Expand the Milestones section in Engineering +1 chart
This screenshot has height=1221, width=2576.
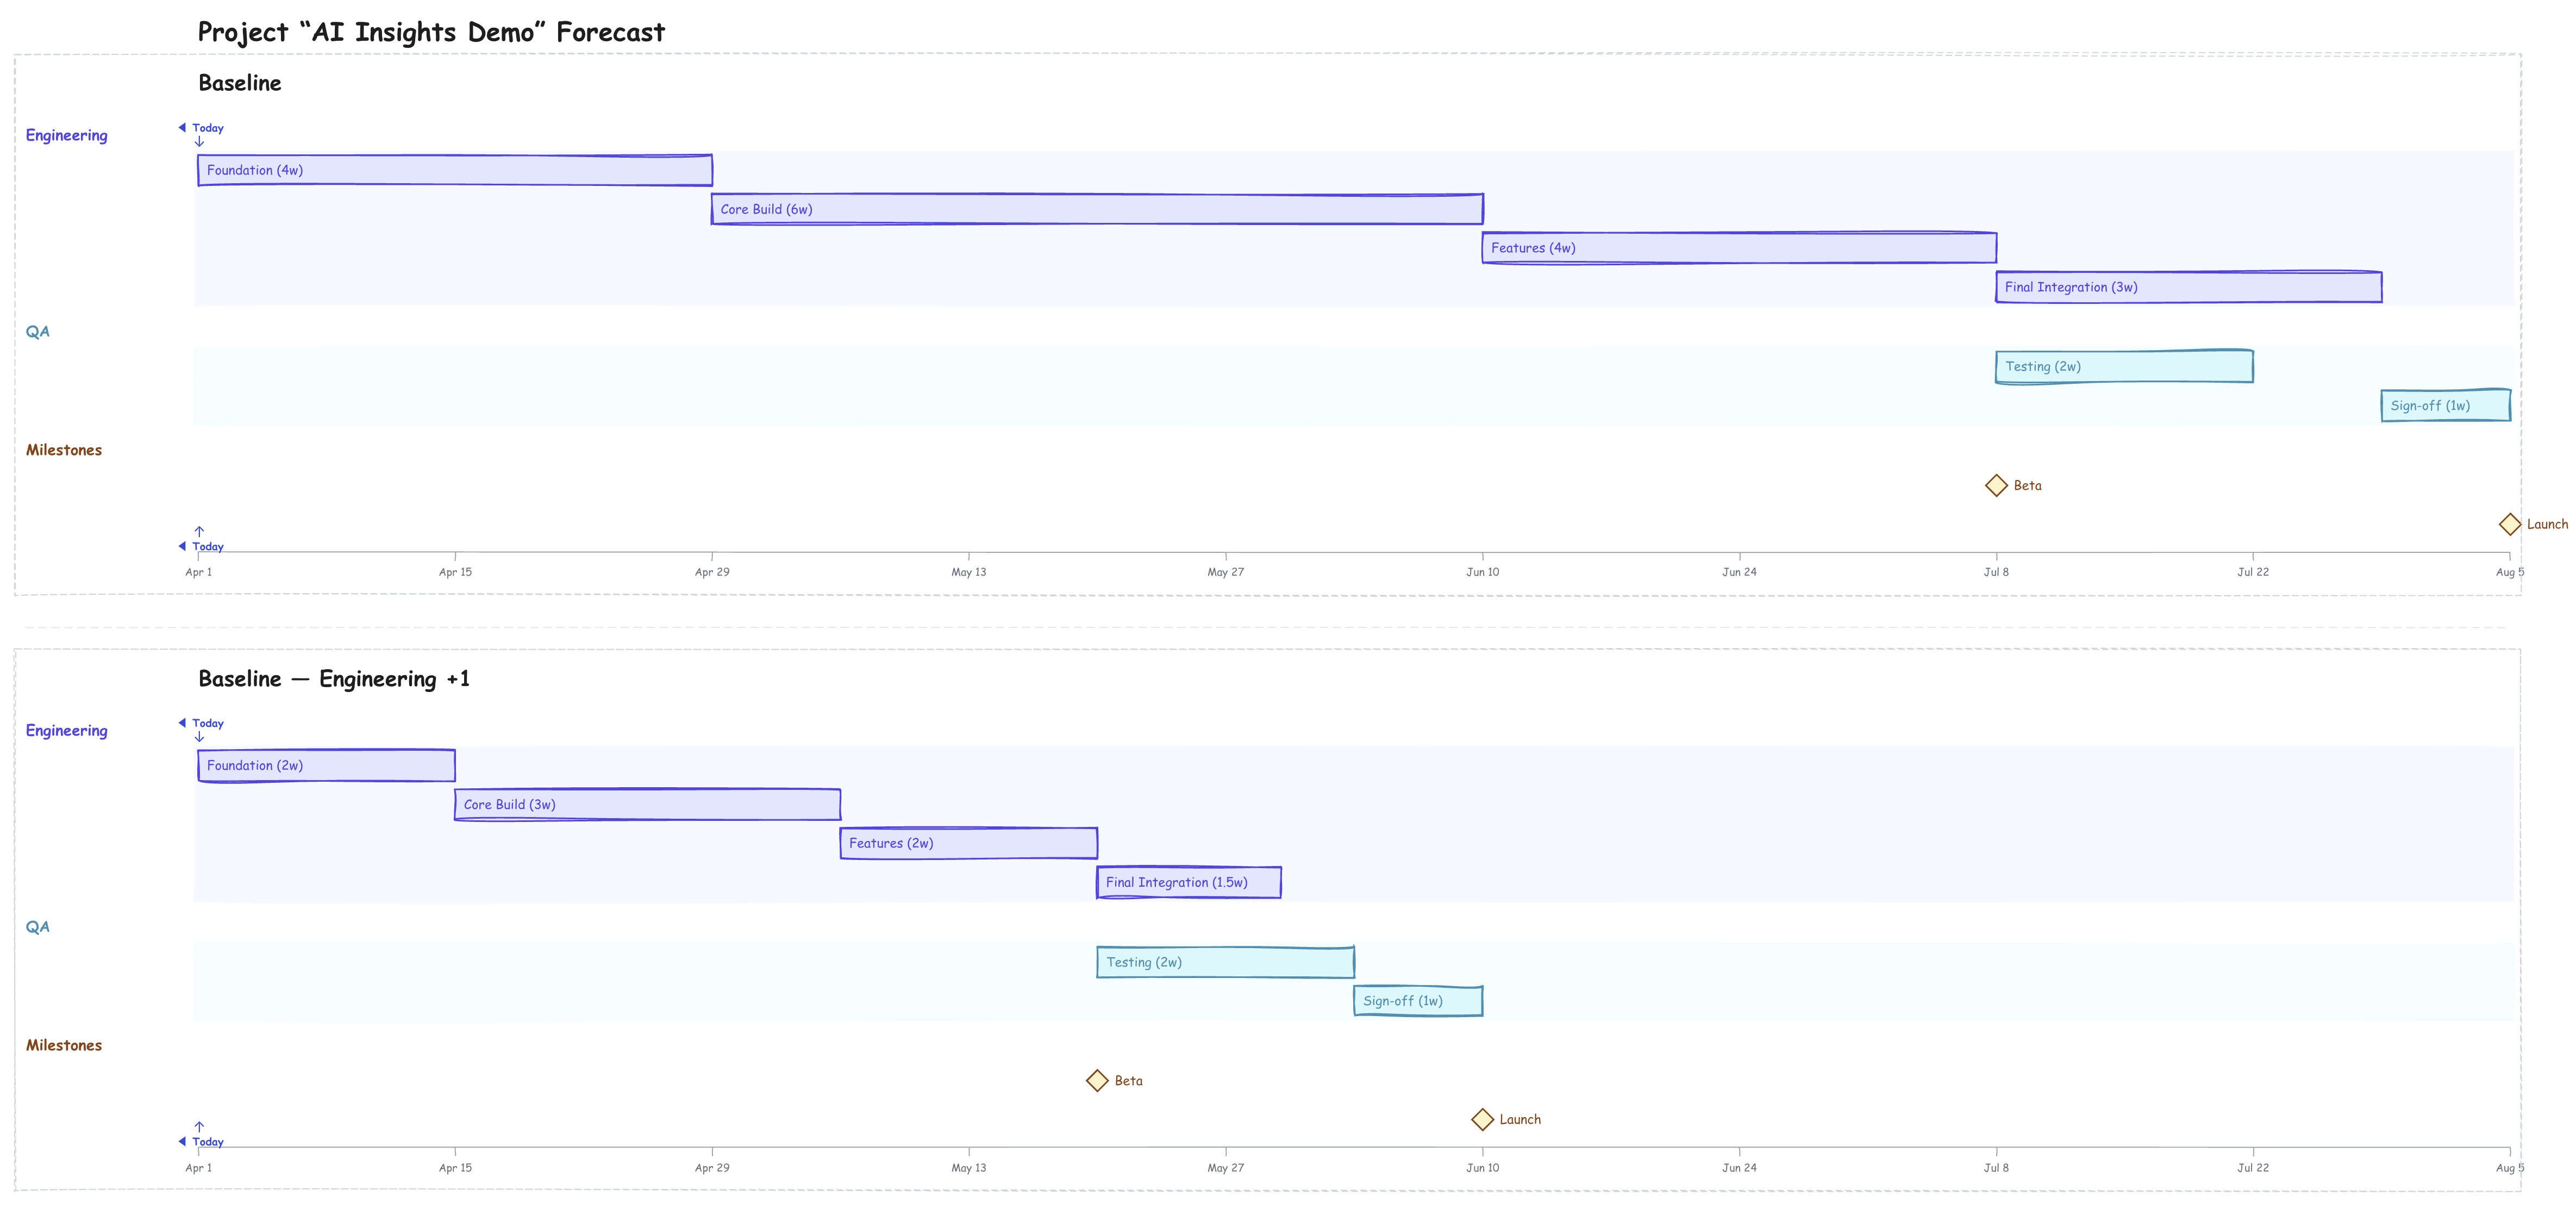coord(63,1045)
